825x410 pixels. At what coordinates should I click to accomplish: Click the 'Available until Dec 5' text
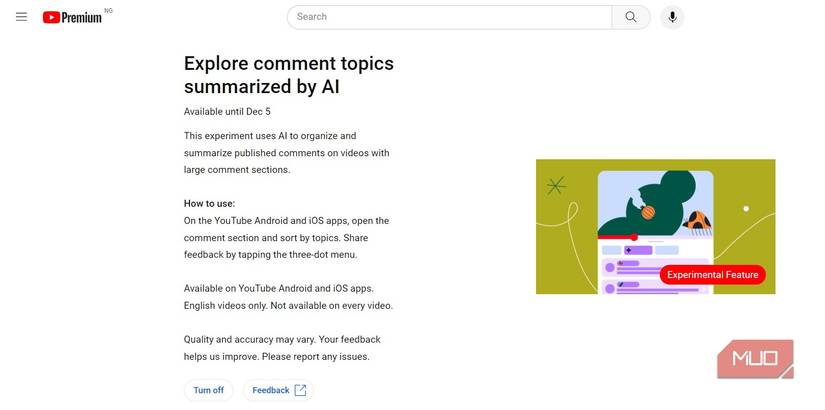(227, 112)
